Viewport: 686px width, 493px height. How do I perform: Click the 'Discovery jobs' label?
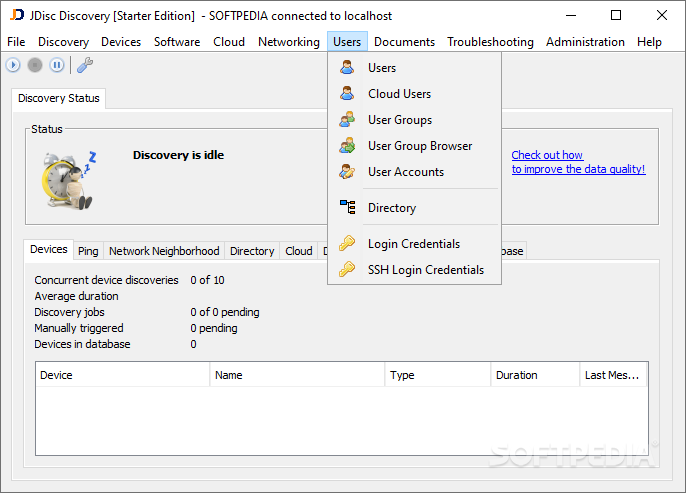tap(70, 312)
